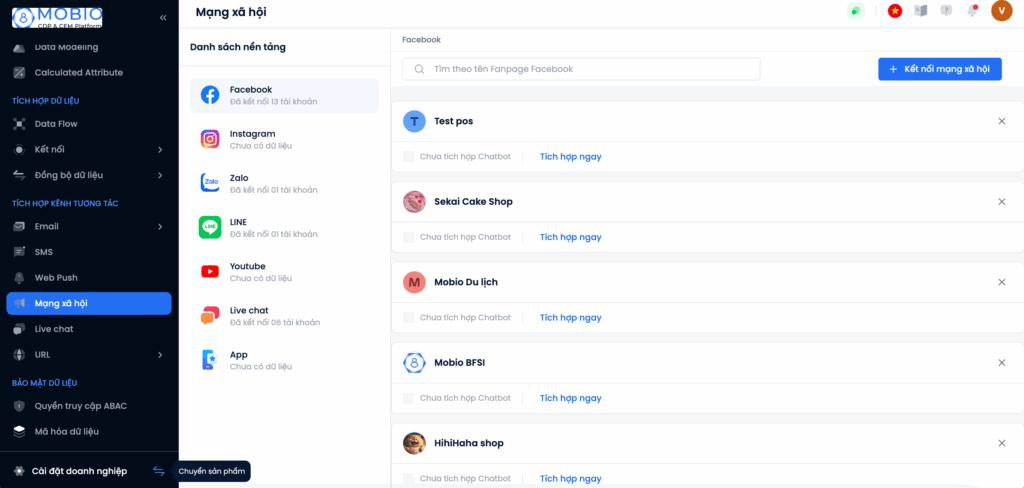The image size is (1024, 488).
Task: Click the LINE platform logo
Action: [210, 227]
